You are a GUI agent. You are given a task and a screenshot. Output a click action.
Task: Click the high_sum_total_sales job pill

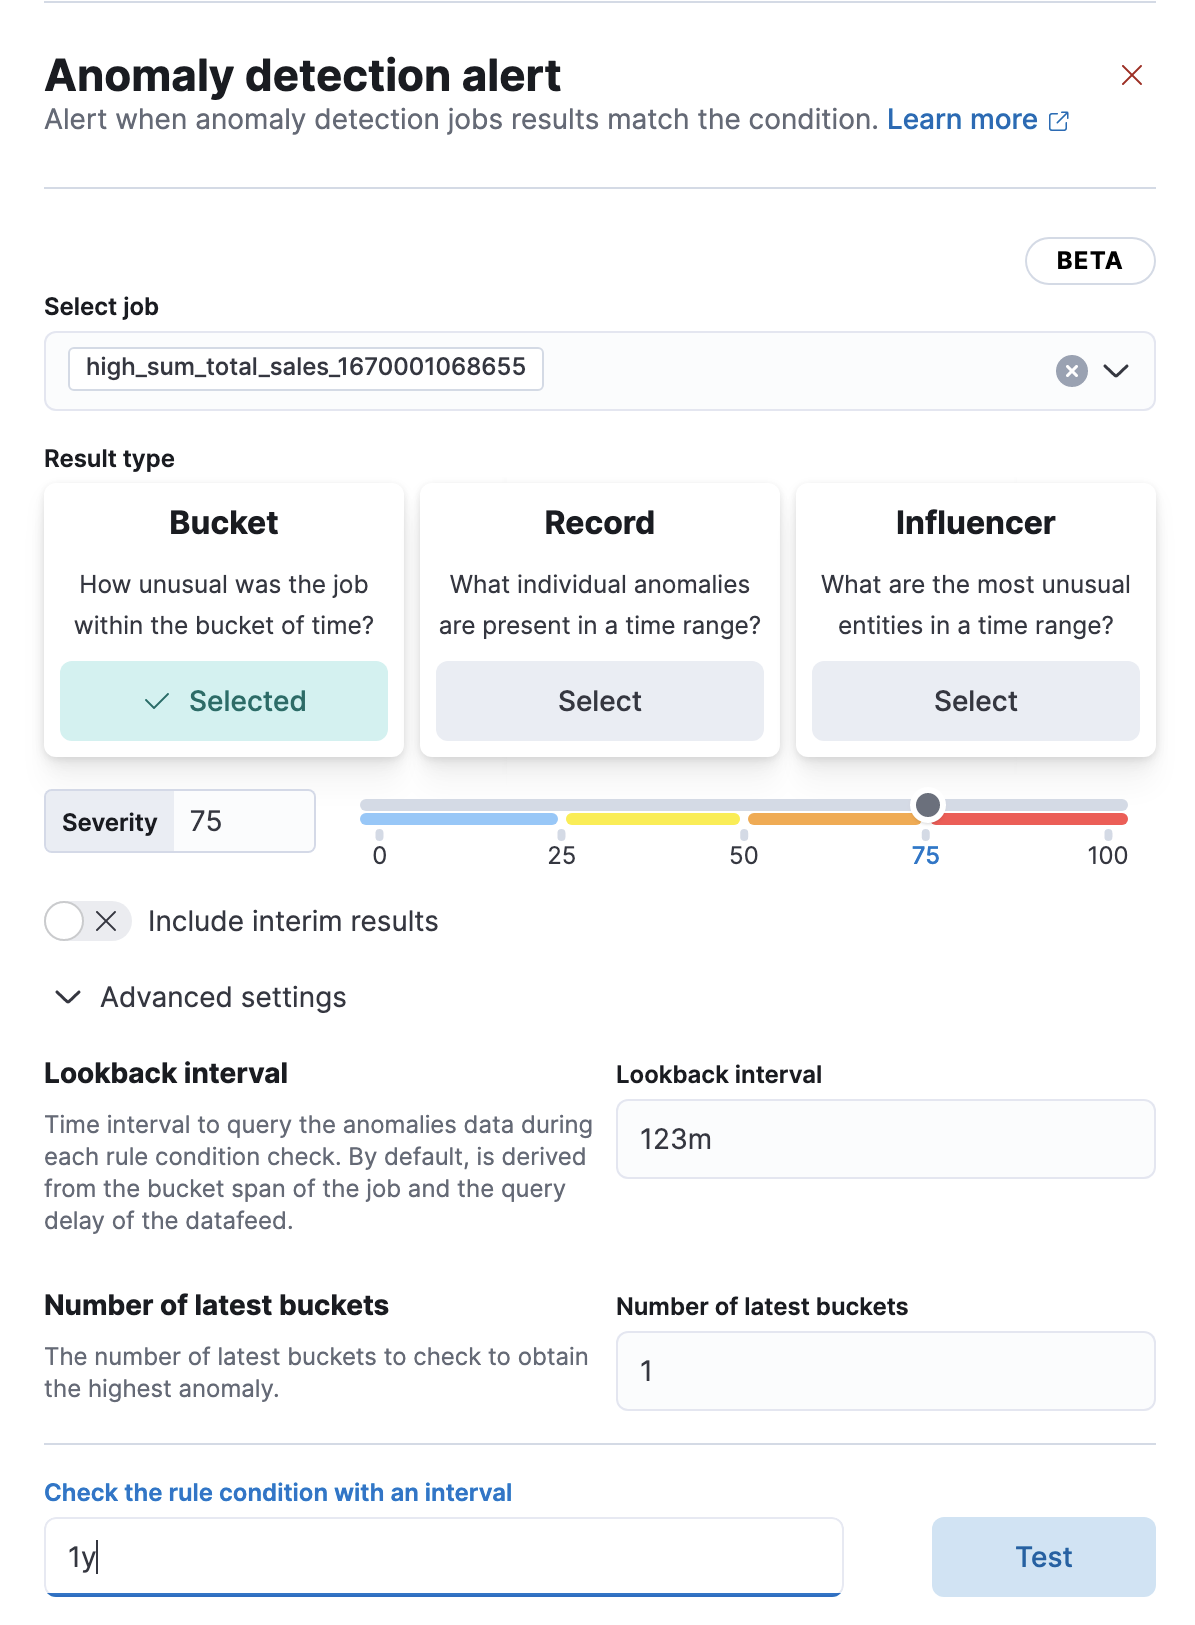tap(305, 368)
